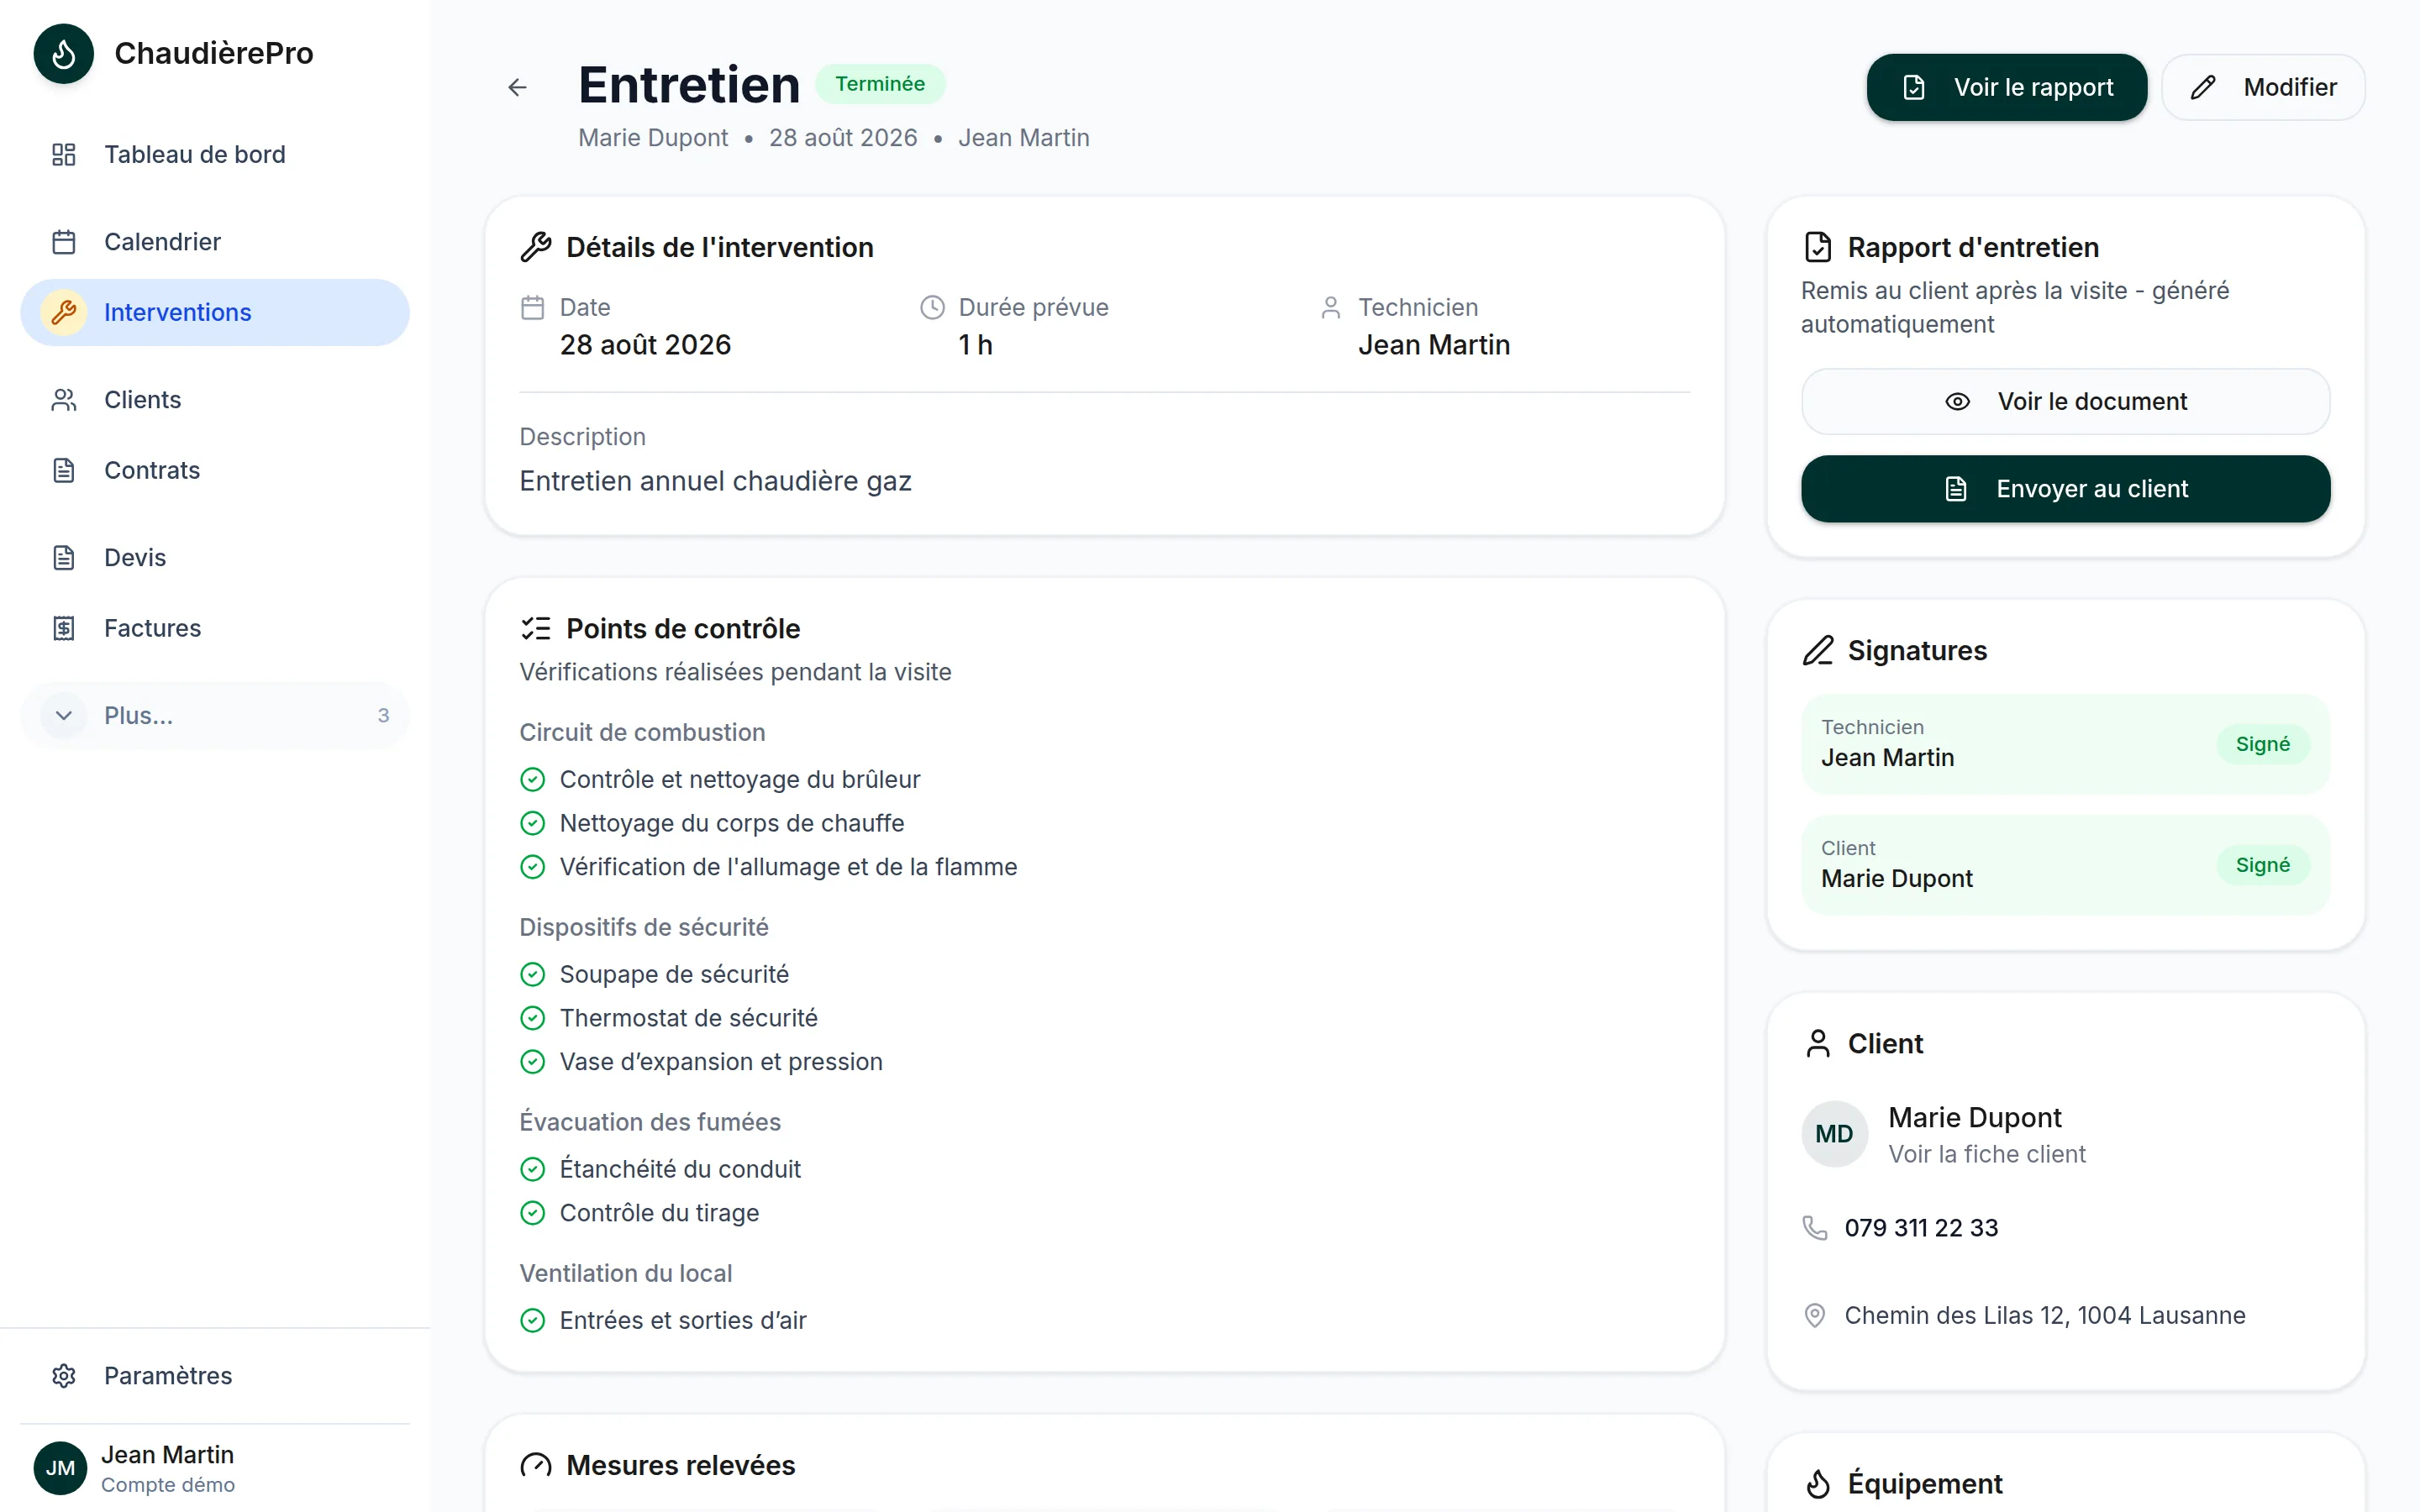Click the Devis document icon
The height and width of the screenshot is (1512, 2420).
64,557
